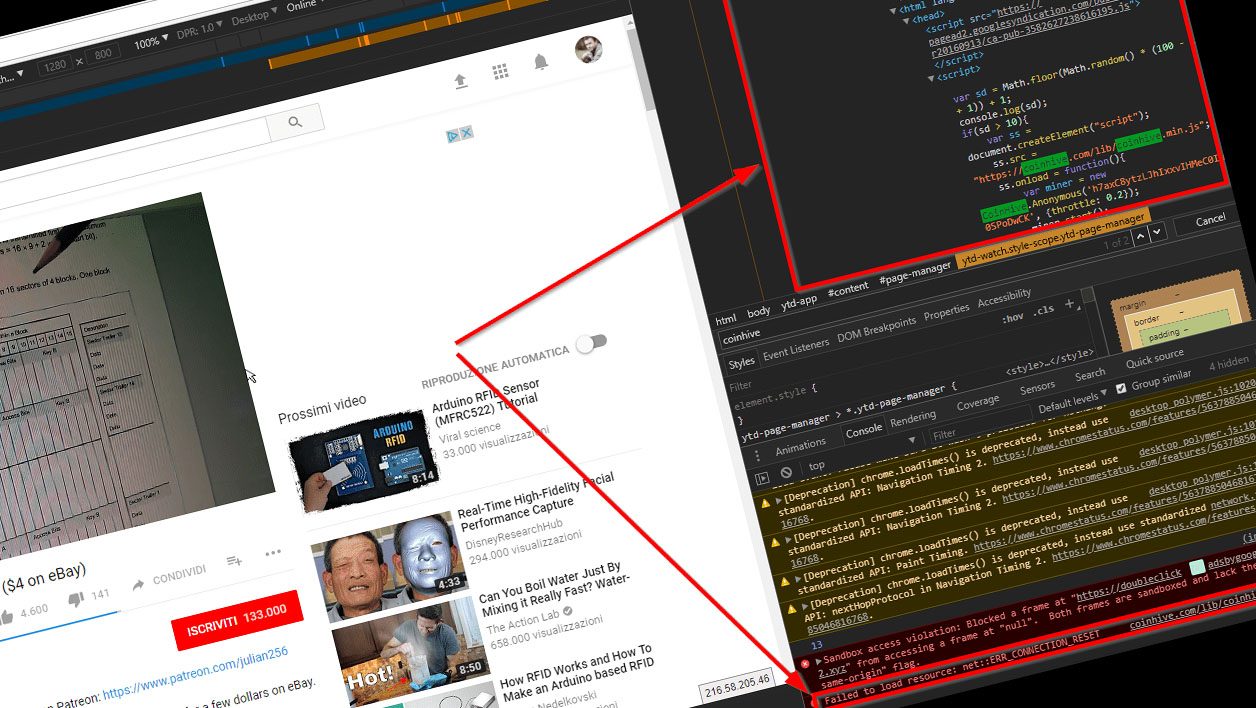Toggle the .cls element classes button
The height and width of the screenshot is (708, 1256).
click(x=1044, y=310)
